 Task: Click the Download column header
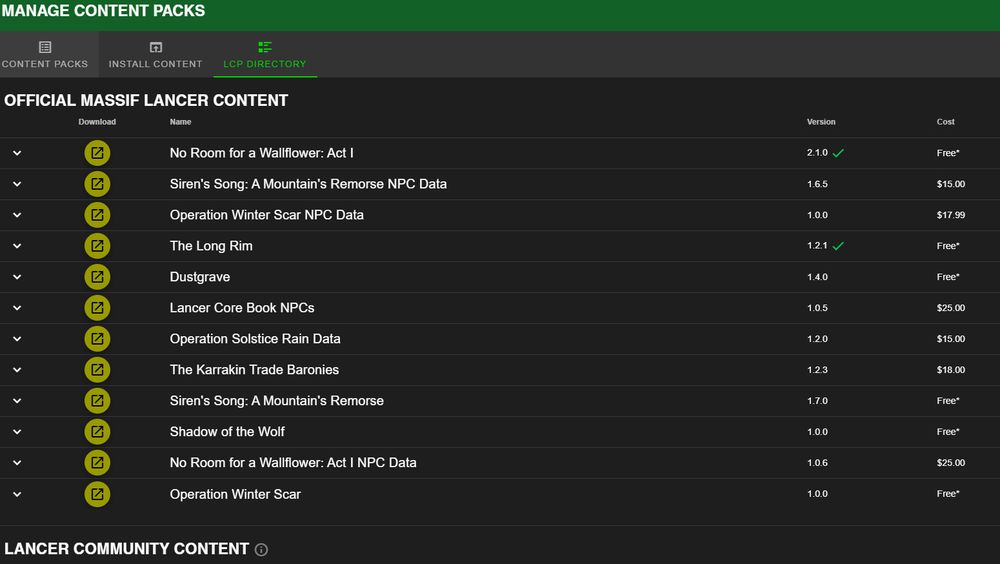point(97,122)
